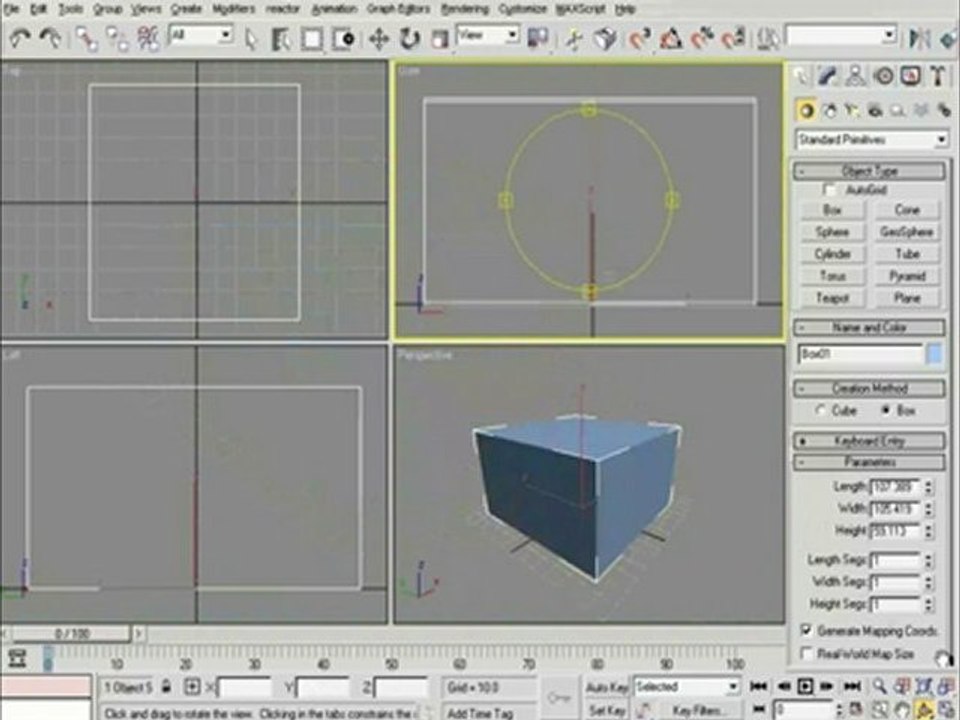This screenshot has height=720, width=960.
Task: Toggle the Angle Snap icon
Action: click(x=671, y=39)
